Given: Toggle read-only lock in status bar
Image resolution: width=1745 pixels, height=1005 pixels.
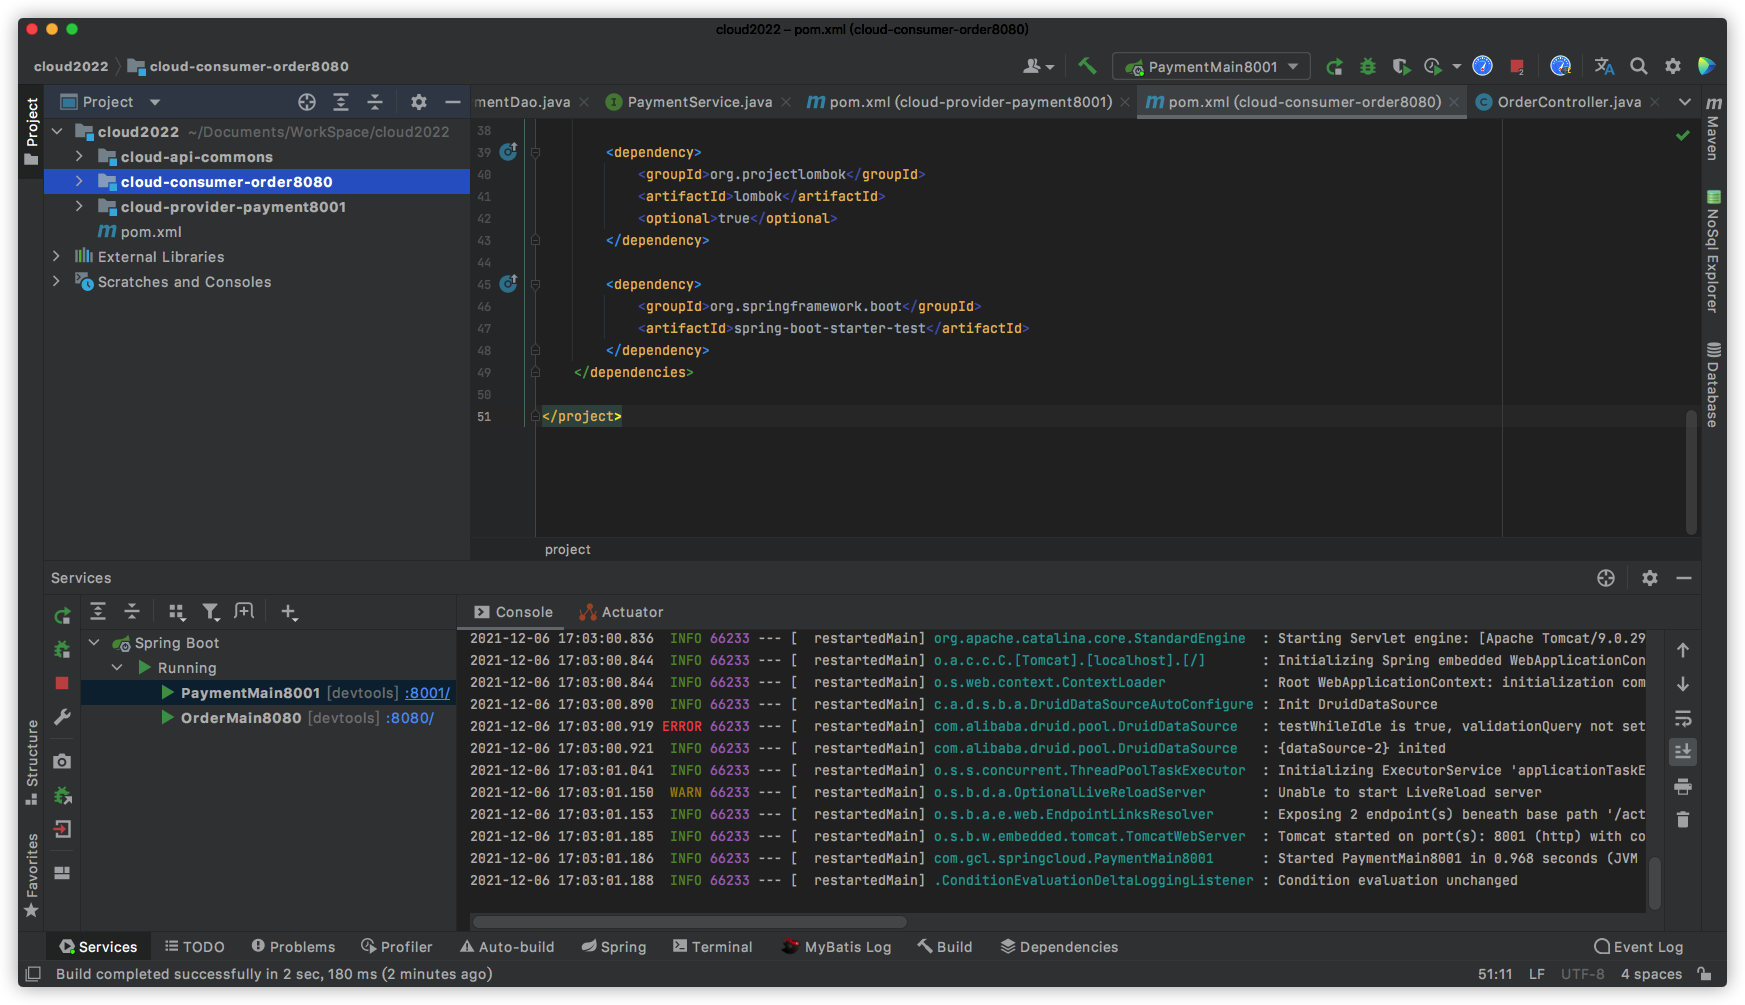Looking at the screenshot, I should [x=1705, y=974].
